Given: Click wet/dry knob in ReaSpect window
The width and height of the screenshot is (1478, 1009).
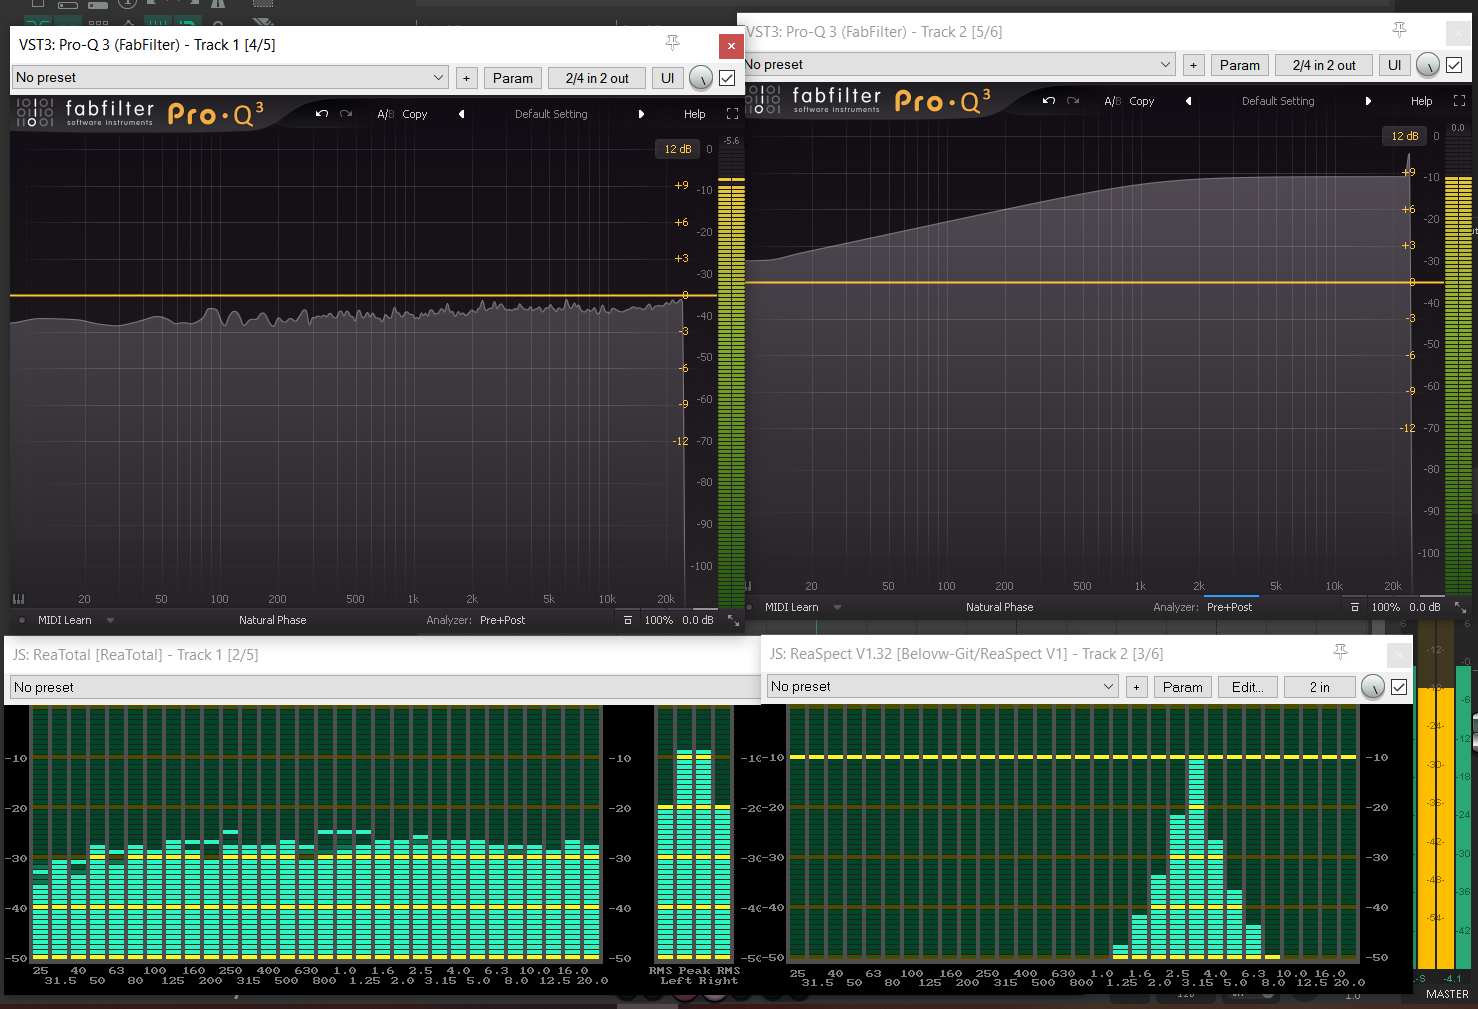Looking at the screenshot, I should click(1373, 687).
